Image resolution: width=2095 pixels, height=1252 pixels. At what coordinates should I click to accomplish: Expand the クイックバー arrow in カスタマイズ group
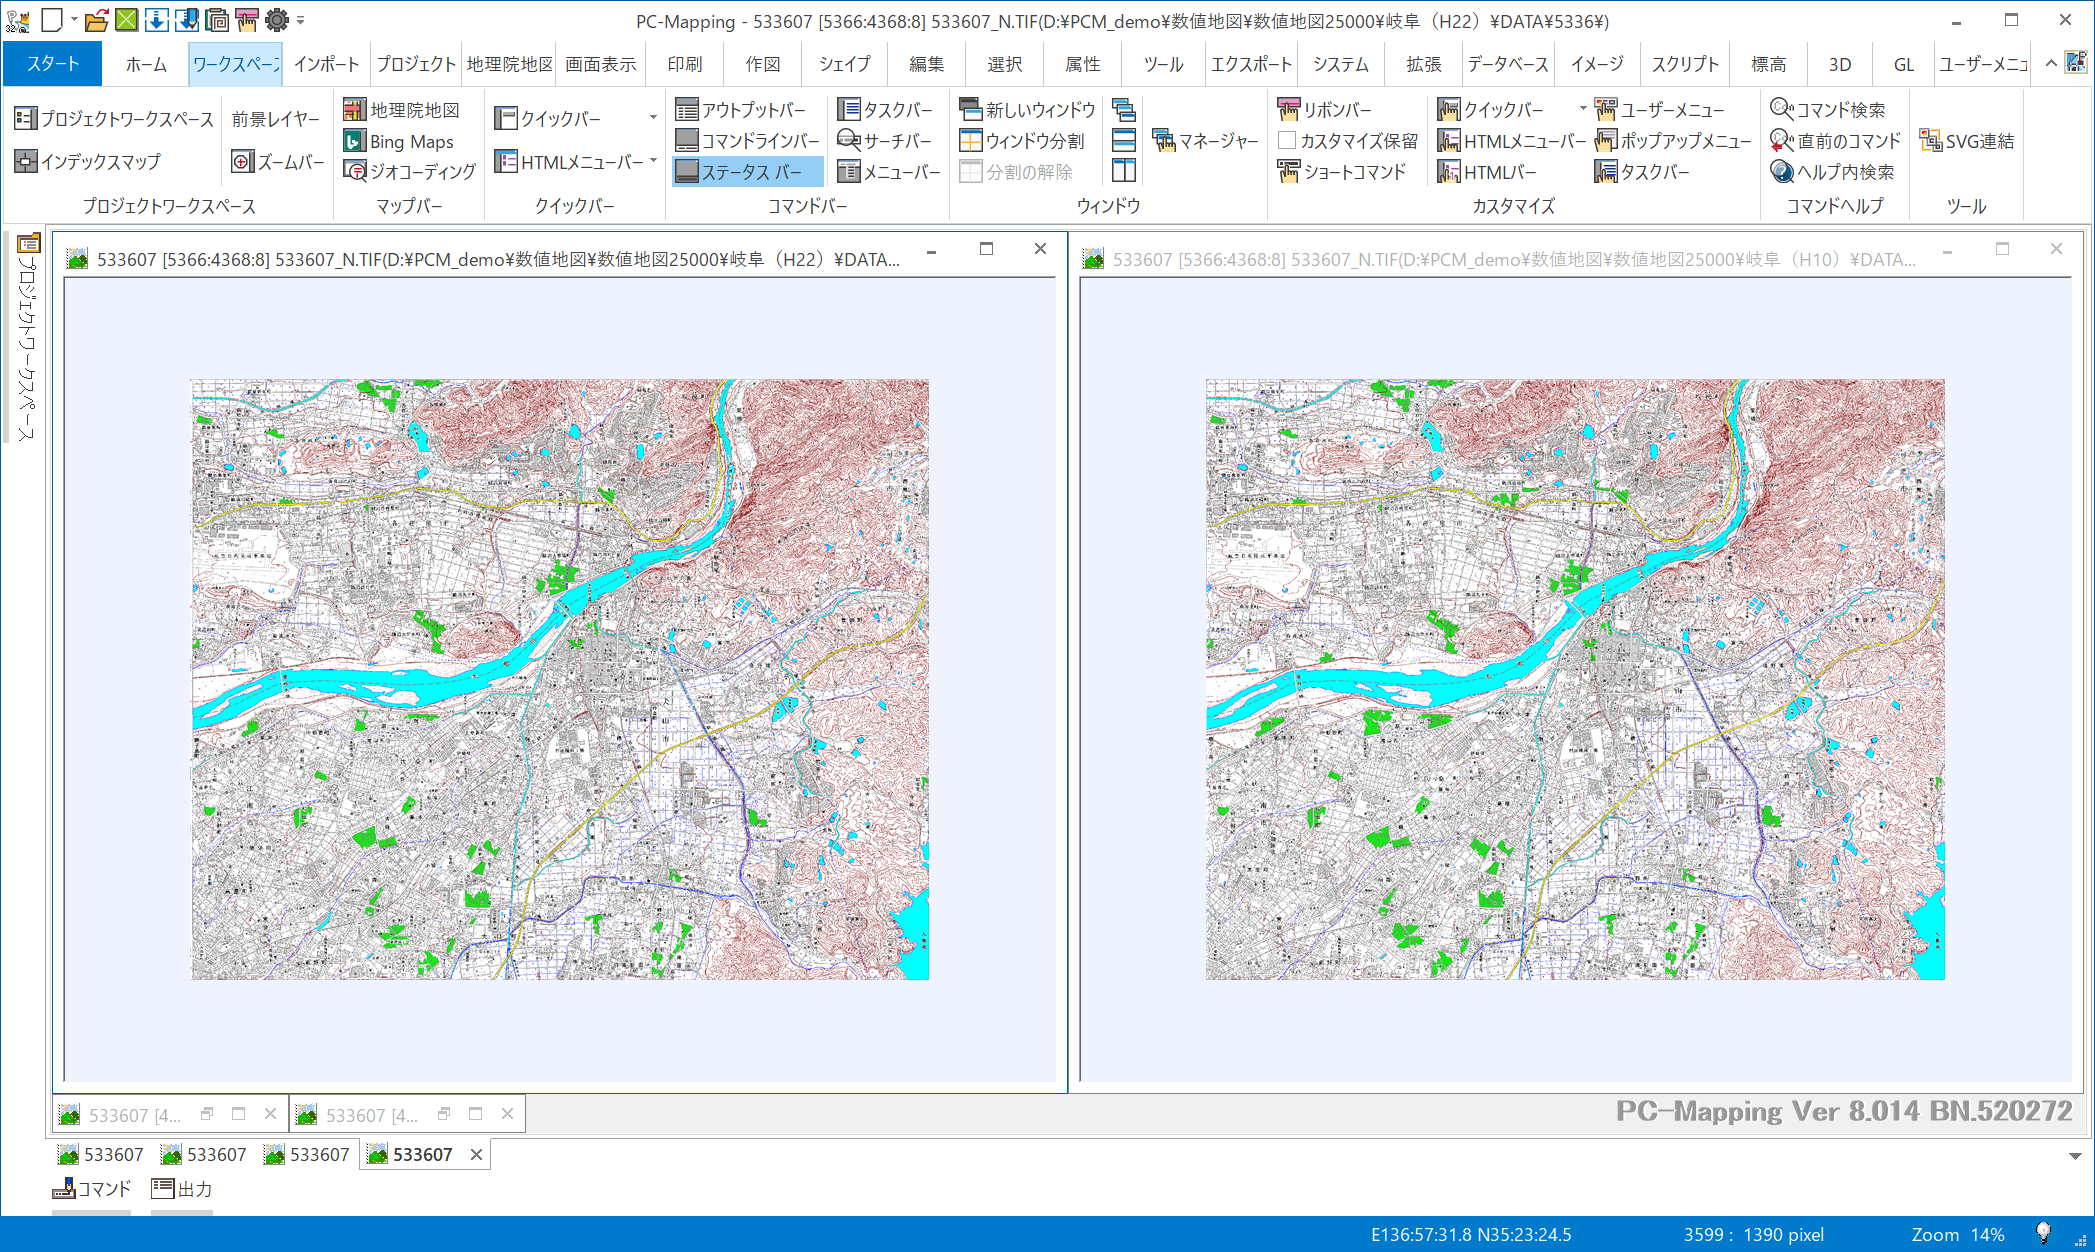pyautogui.click(x=1583, y=108)
